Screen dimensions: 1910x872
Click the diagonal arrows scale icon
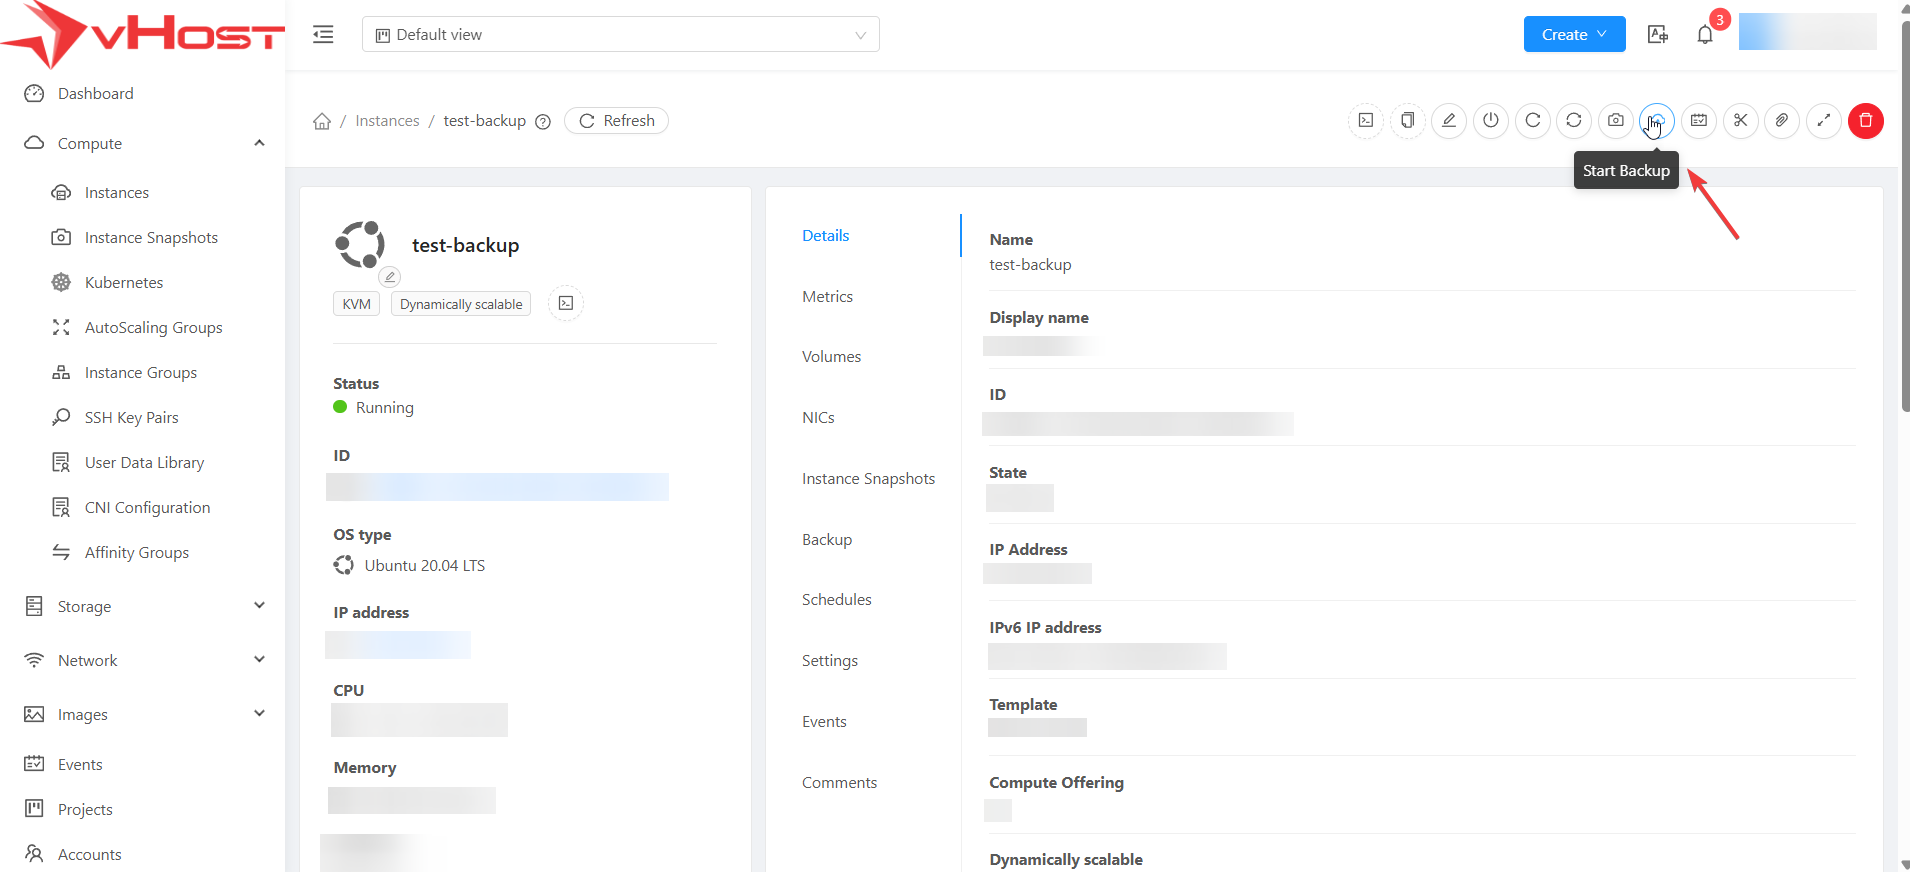click(1824, 121)
